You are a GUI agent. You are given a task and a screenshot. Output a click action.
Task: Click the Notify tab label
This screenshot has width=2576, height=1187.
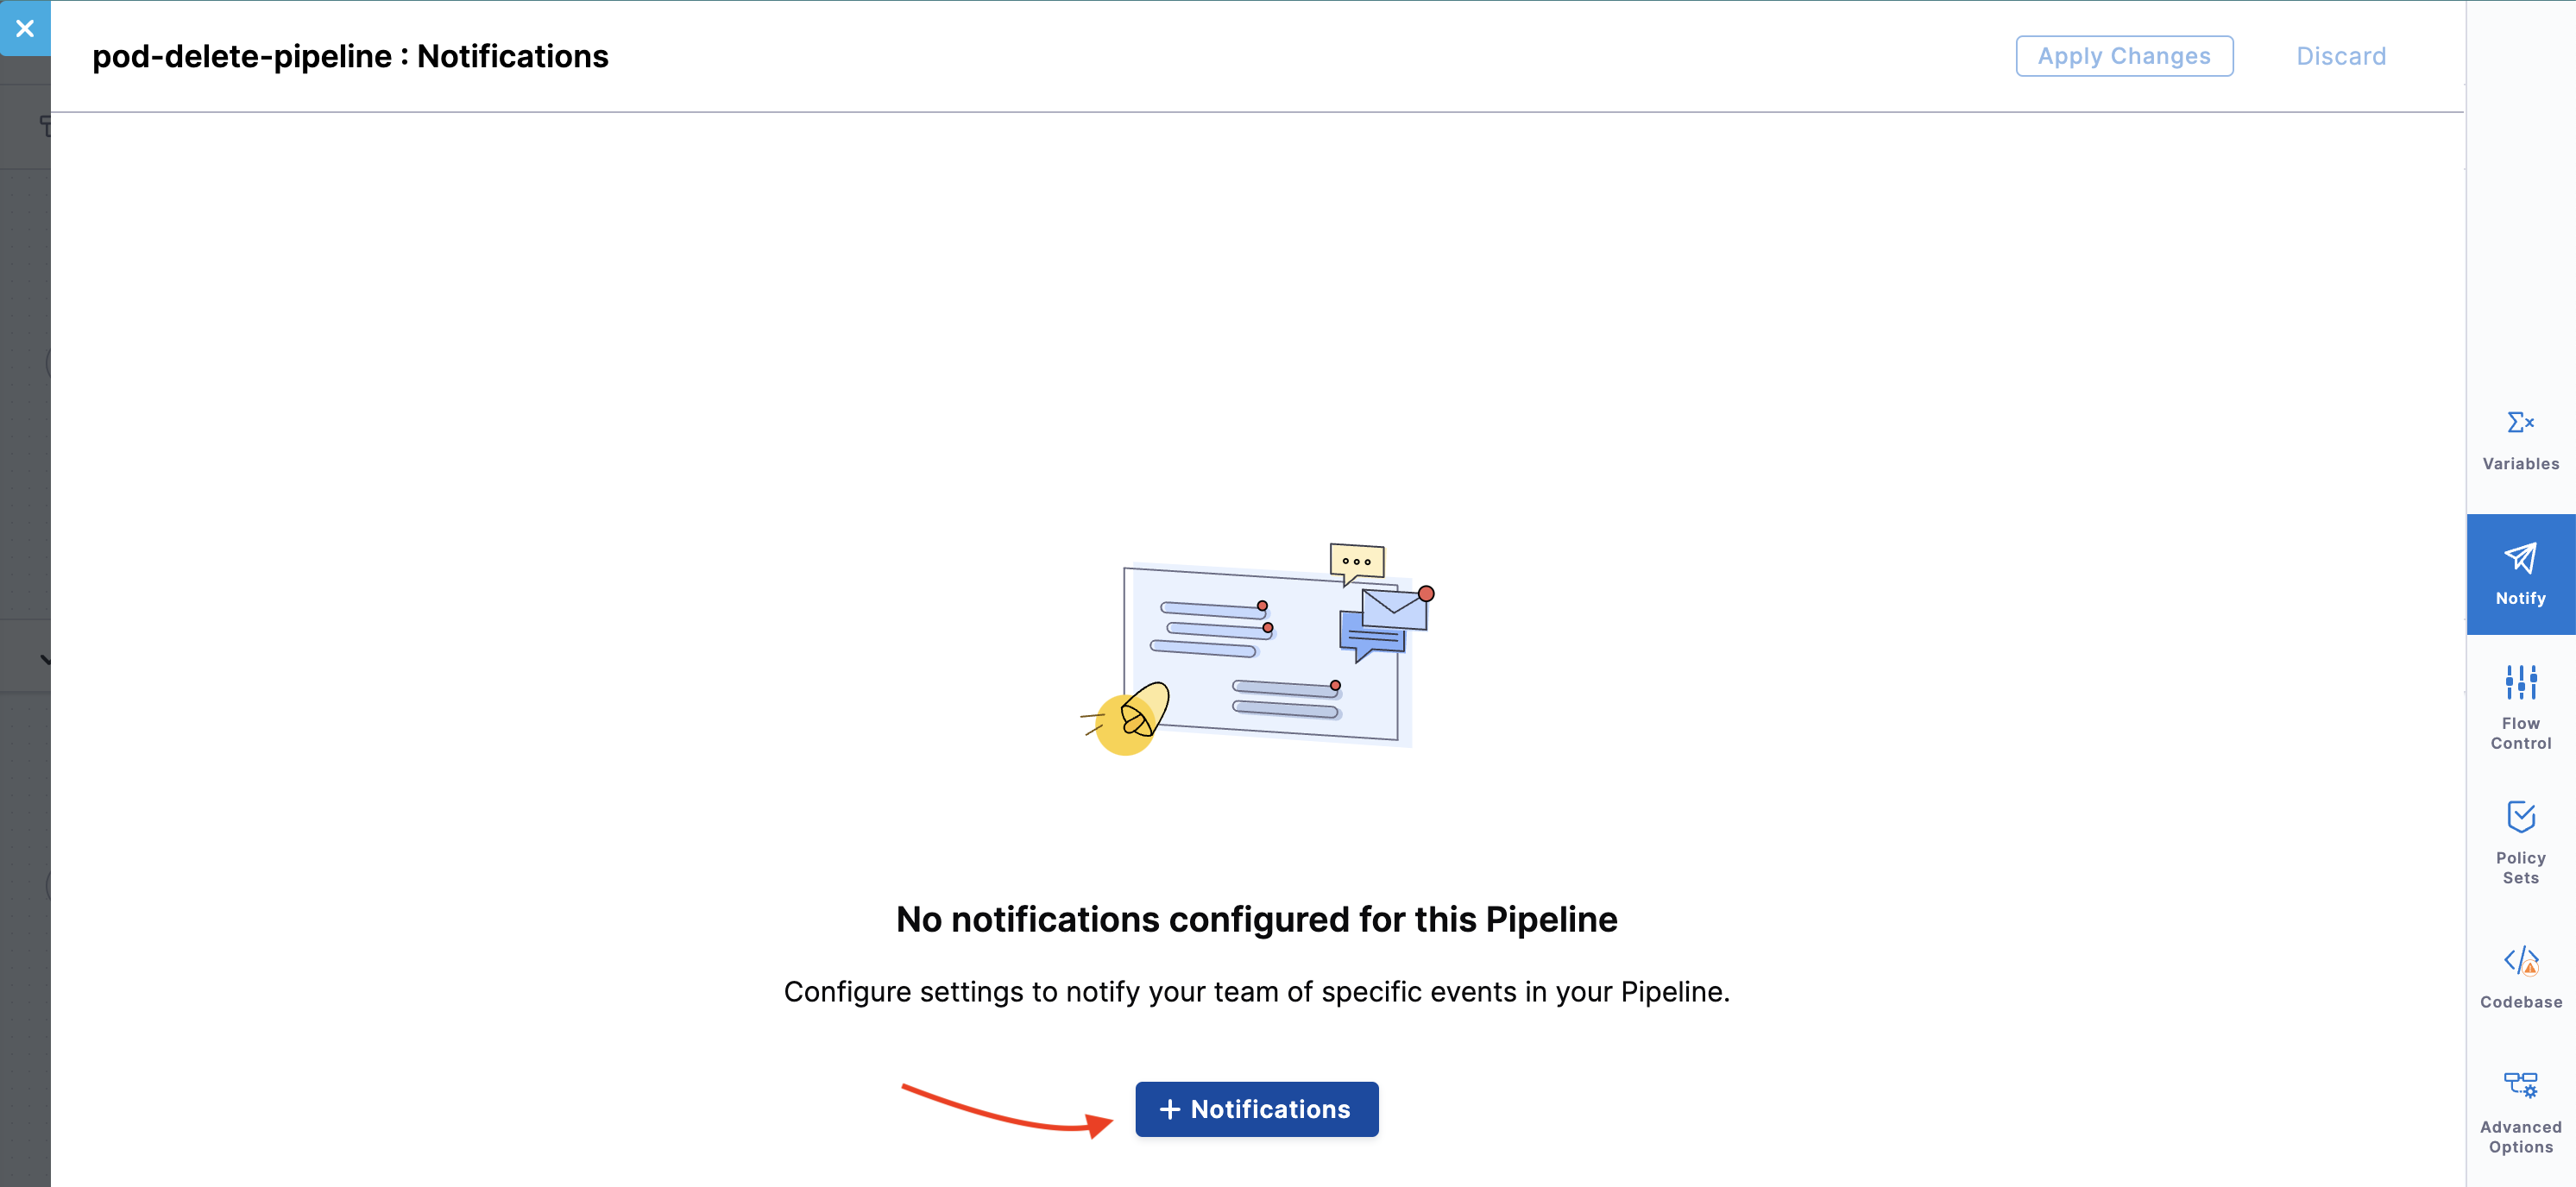click(2520, 598)
